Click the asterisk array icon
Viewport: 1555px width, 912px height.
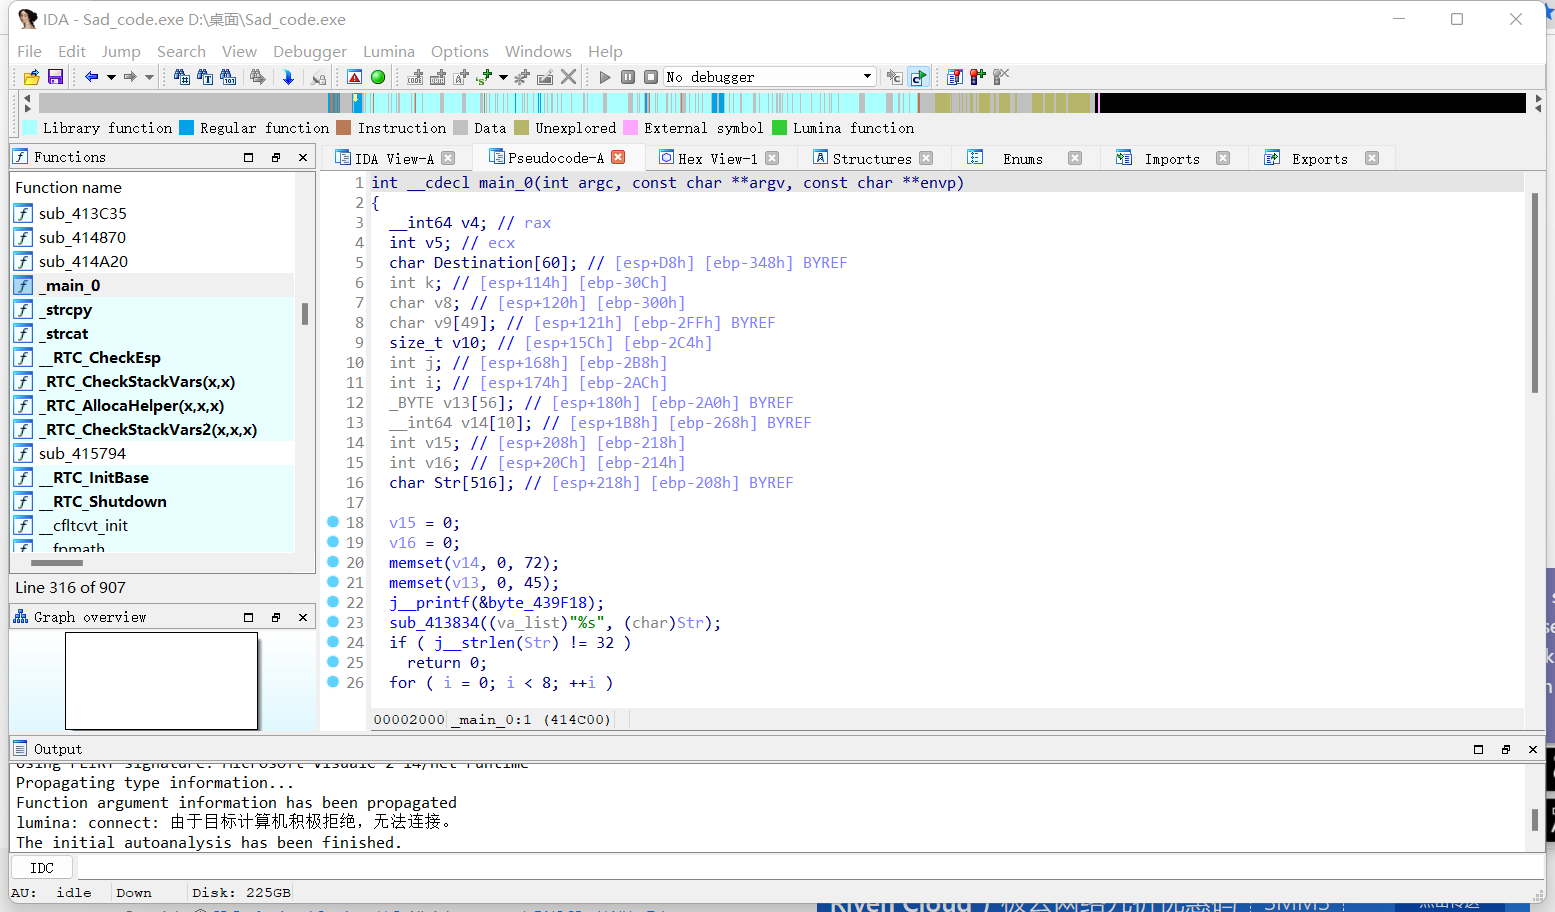[522, 77]
